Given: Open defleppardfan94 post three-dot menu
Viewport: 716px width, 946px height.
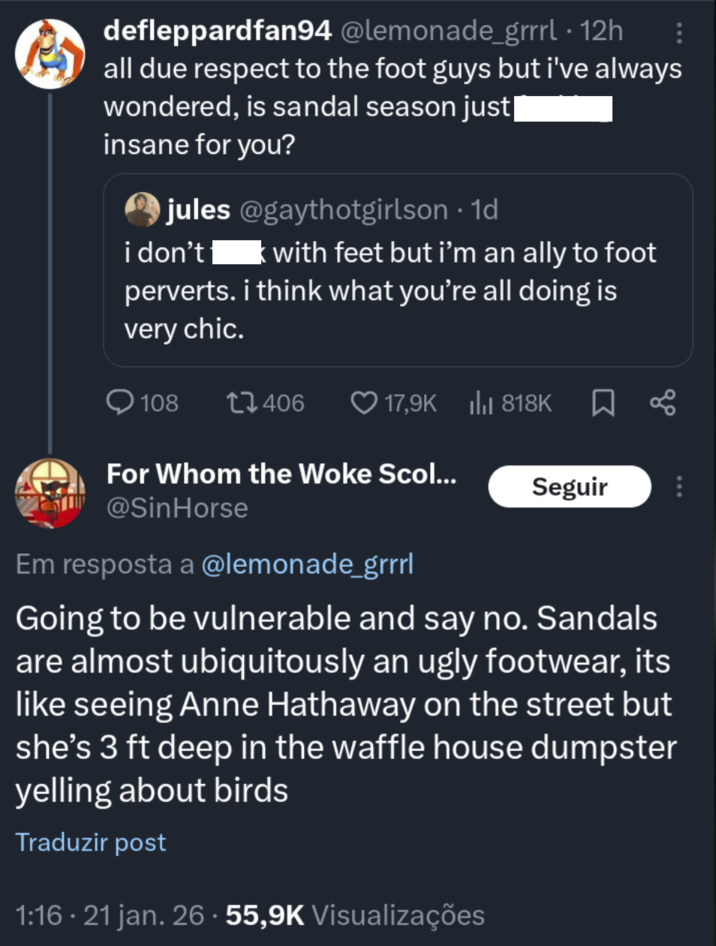Looking at the screenshot, I should point(680,33).
